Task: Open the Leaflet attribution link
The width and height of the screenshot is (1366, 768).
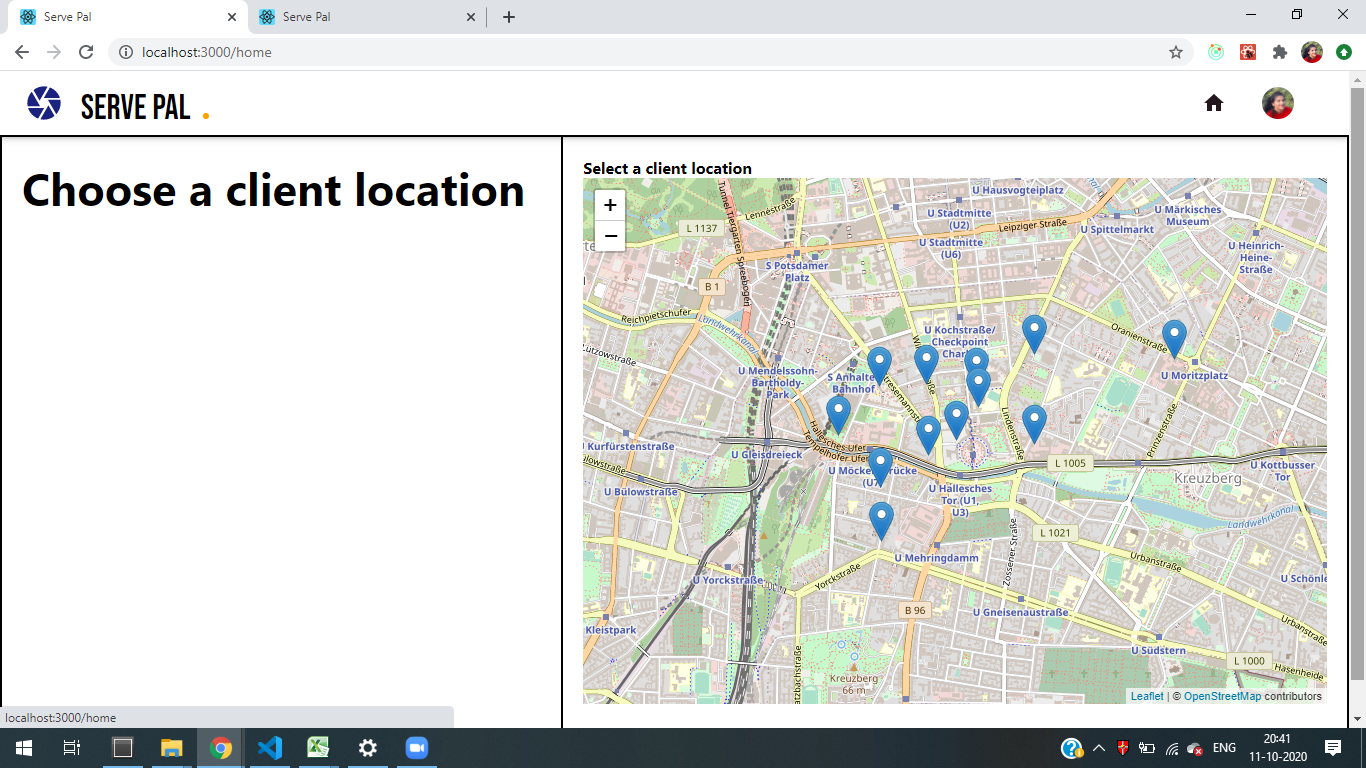Action: (1146, 696)
